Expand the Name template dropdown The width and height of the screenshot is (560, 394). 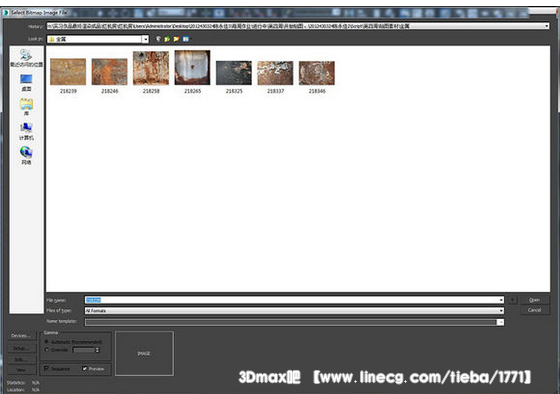pos(500,322)
